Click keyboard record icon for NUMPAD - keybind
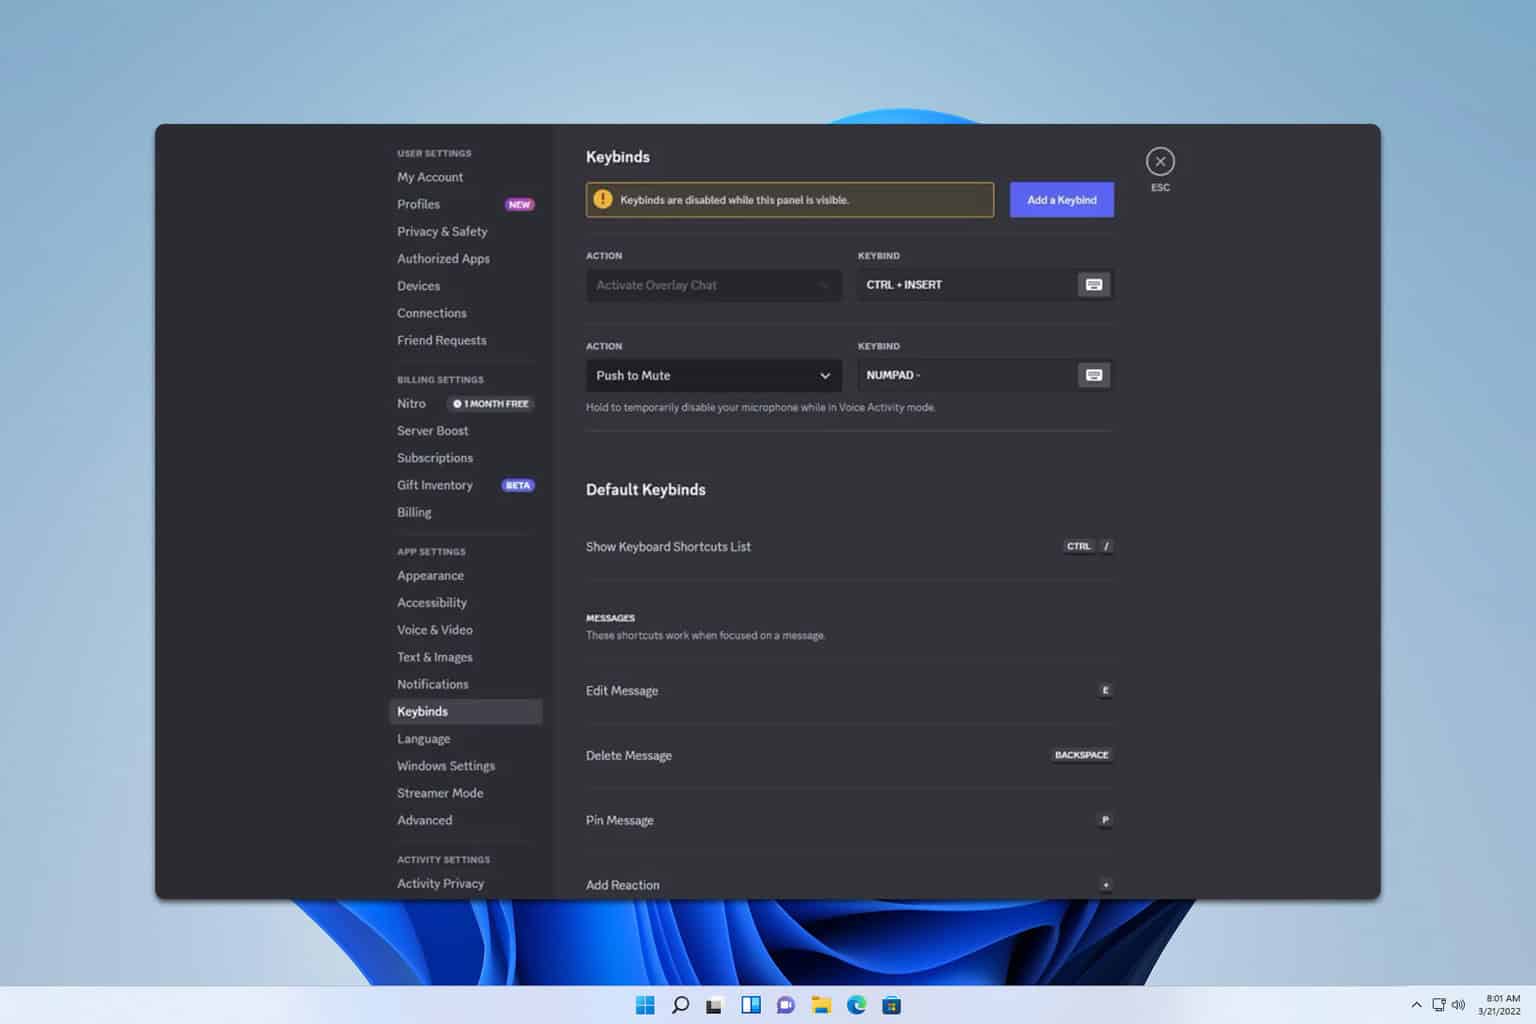 point(1094,375)
